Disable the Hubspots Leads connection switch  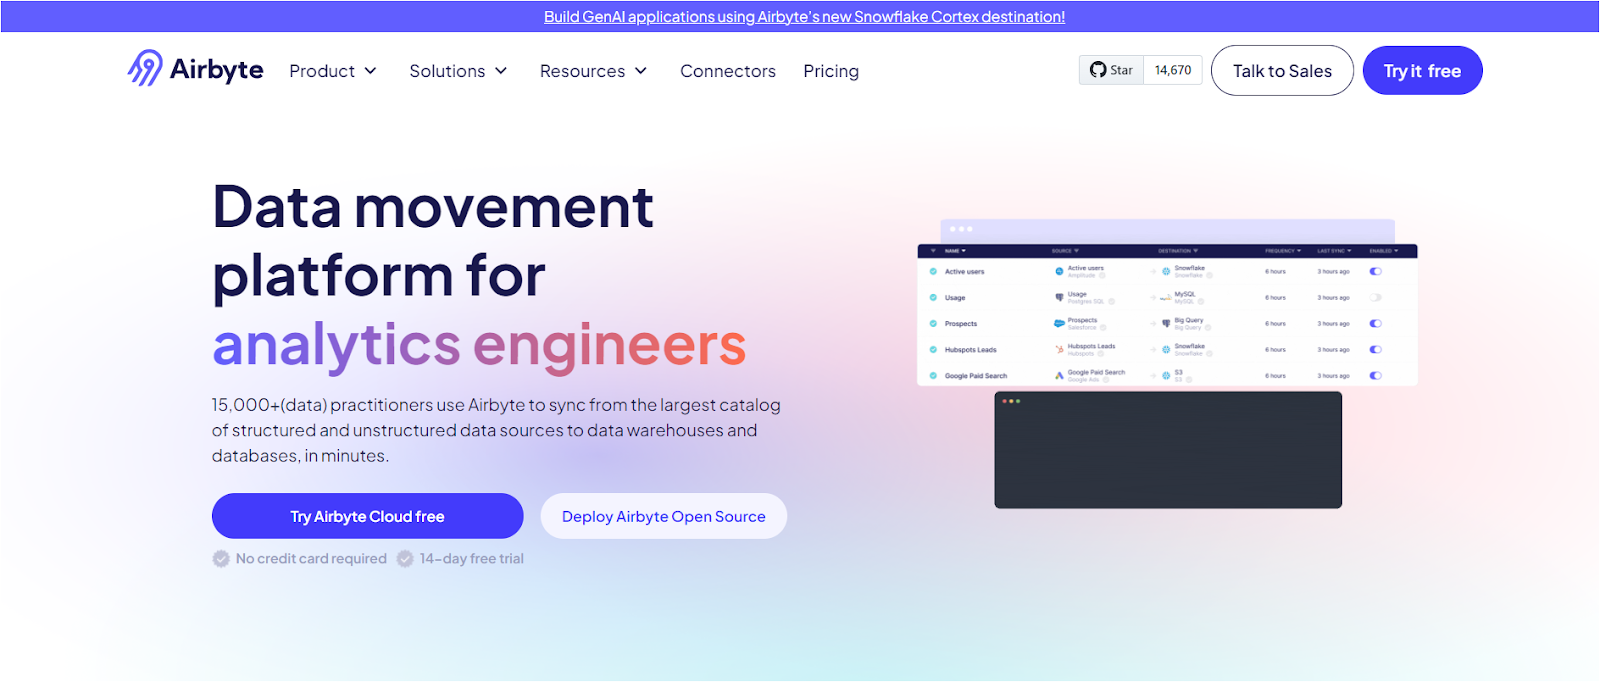point(1376,349)
